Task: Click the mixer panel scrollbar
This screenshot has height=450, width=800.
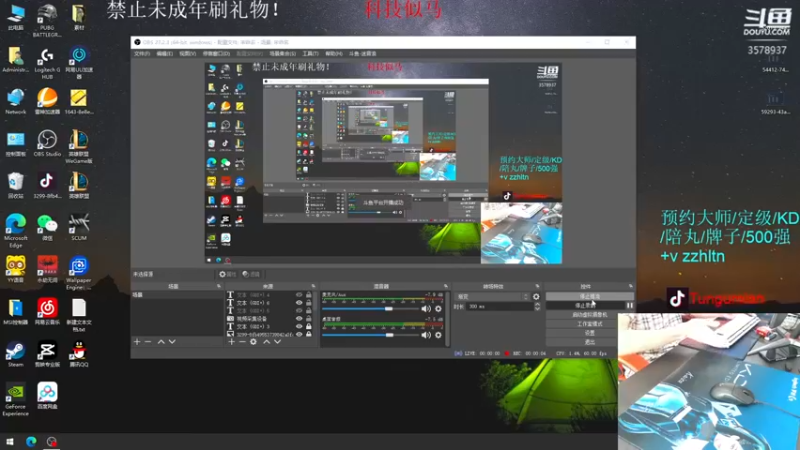Action: pyautogui.click(x=447, y=319)
